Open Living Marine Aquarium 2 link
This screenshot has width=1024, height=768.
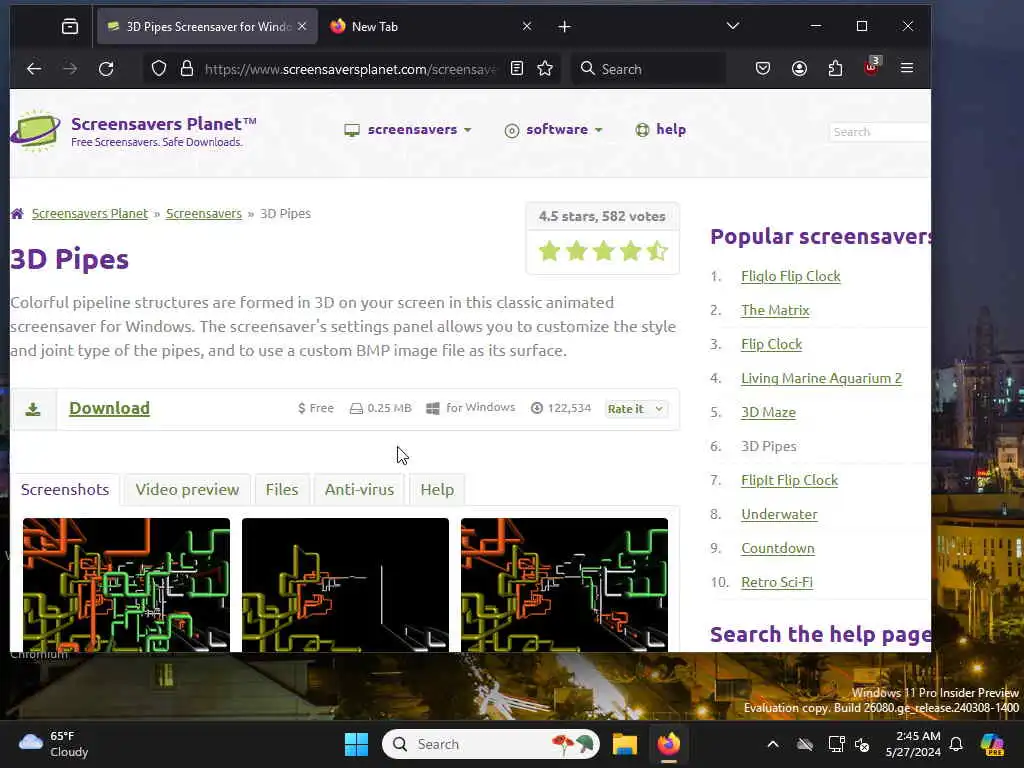(822, 378)
